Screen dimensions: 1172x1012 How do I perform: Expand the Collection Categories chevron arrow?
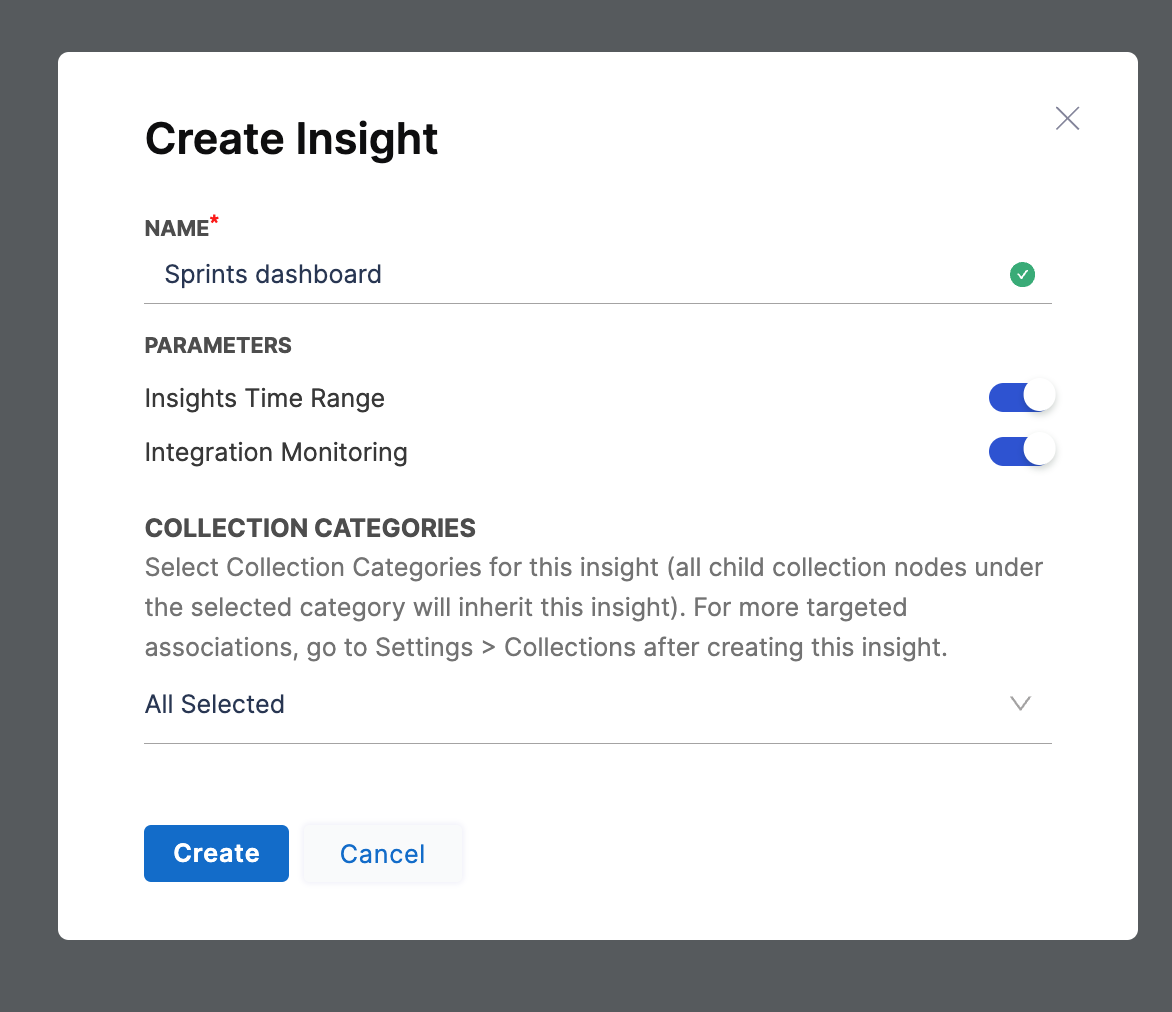tap(1020, 704)
